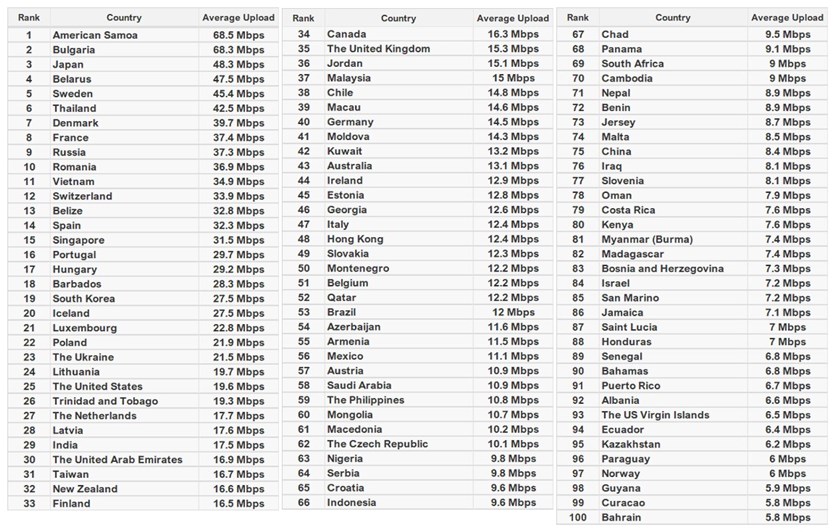Click on Trinidad and Tobago cell
Image resolution: width=835 pixels, height=532 pixels.
pyautogui.click(x=105, y=401)
